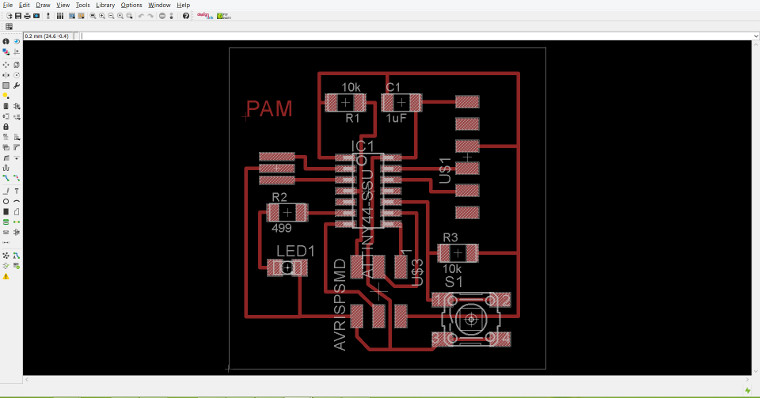Click the Zoom in magnifier icon
Viewport: 760px width, 398px height.
(102, 16)
